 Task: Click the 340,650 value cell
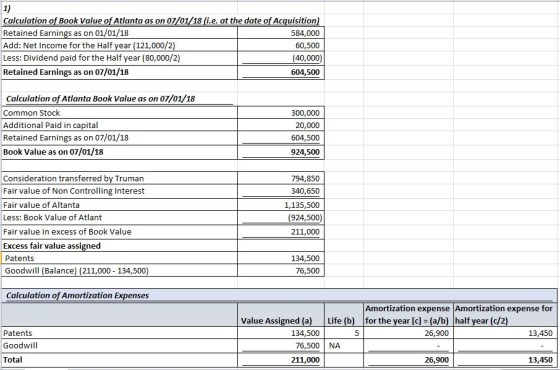pos(281,191)
